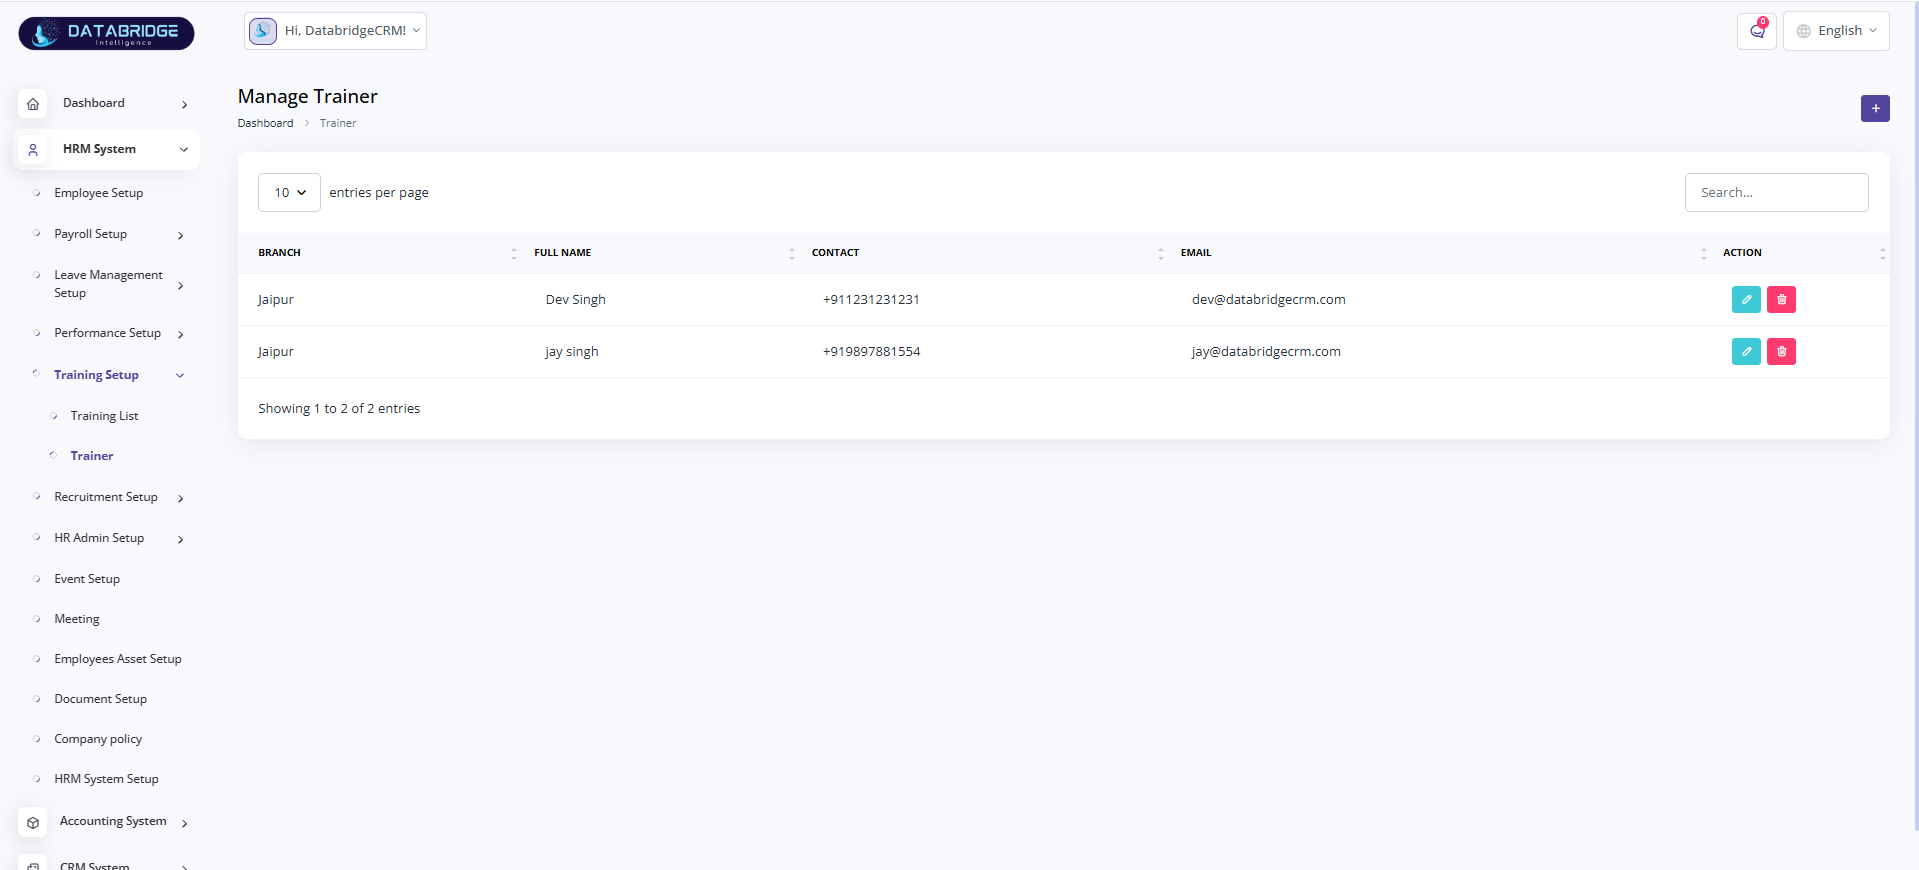Open Event Setup in sidebar
This screenshot has width=1919, height=870.
[x=87, y=579]
